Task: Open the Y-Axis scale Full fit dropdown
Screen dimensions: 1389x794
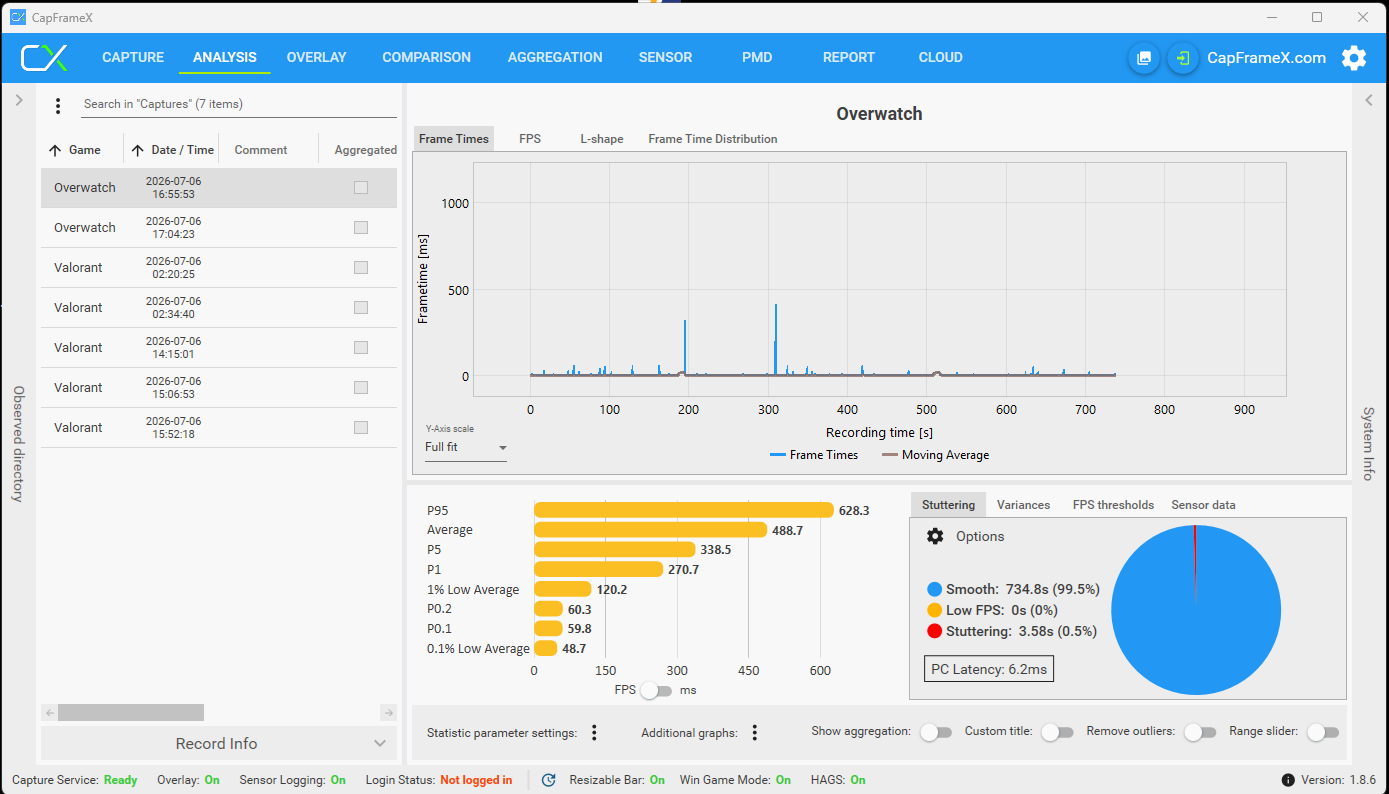Action: [466, 447]
